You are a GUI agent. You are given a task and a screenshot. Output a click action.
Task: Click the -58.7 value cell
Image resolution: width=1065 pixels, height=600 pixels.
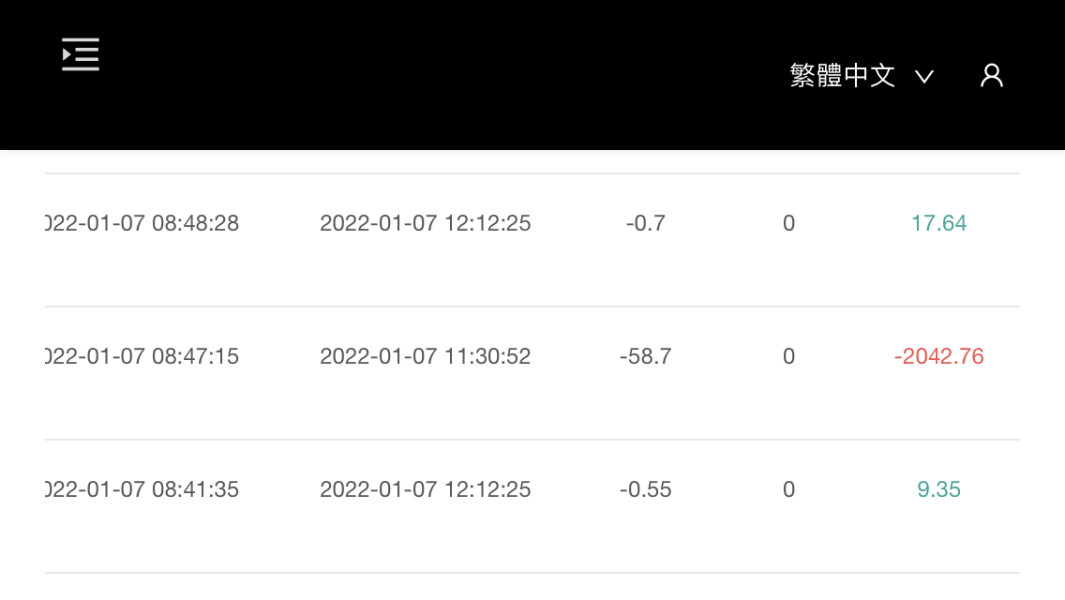click(645, 356)
